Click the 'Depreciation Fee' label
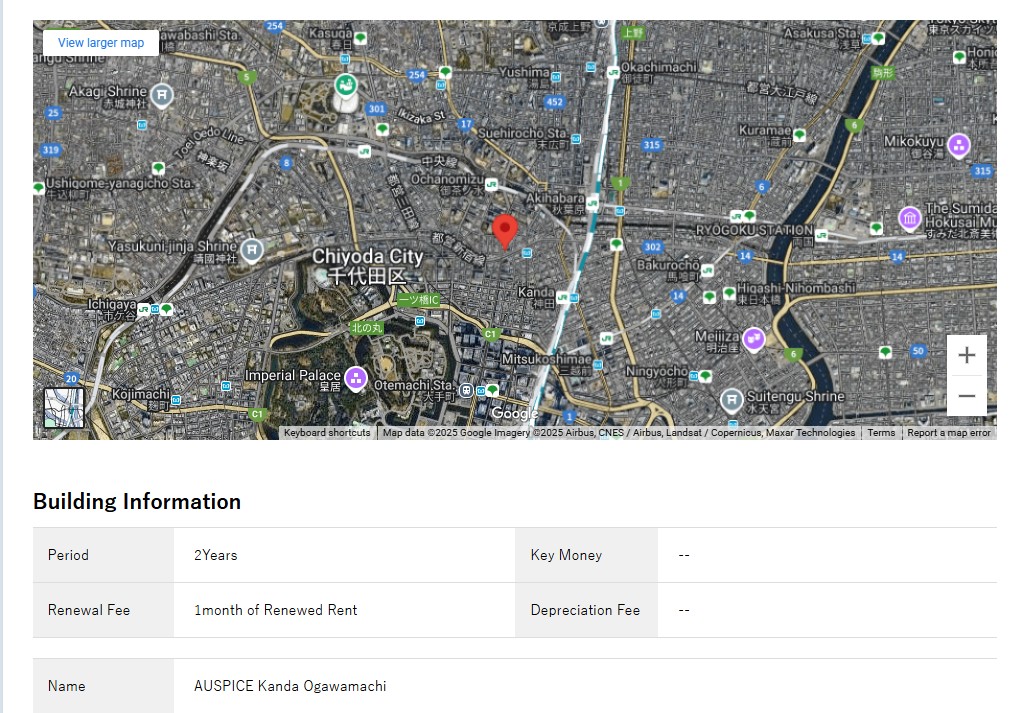This screenshot has width=1024, height=713. [585, 610]
